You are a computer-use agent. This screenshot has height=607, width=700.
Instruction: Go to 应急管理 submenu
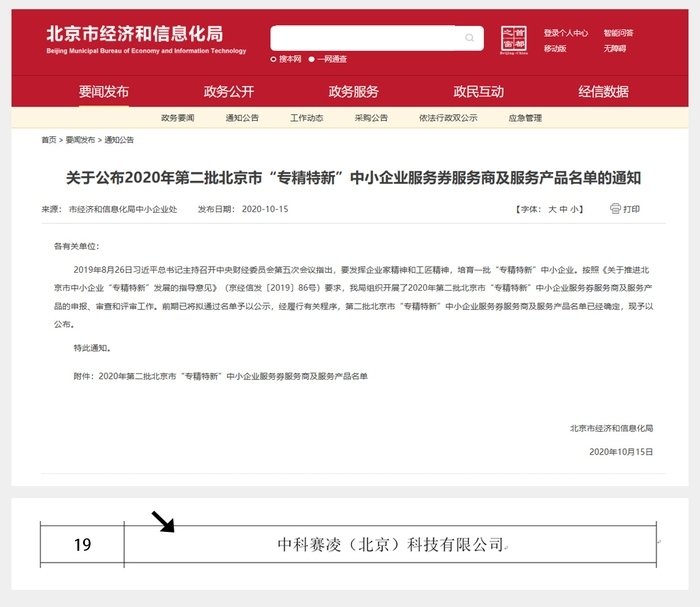point(525,118)
